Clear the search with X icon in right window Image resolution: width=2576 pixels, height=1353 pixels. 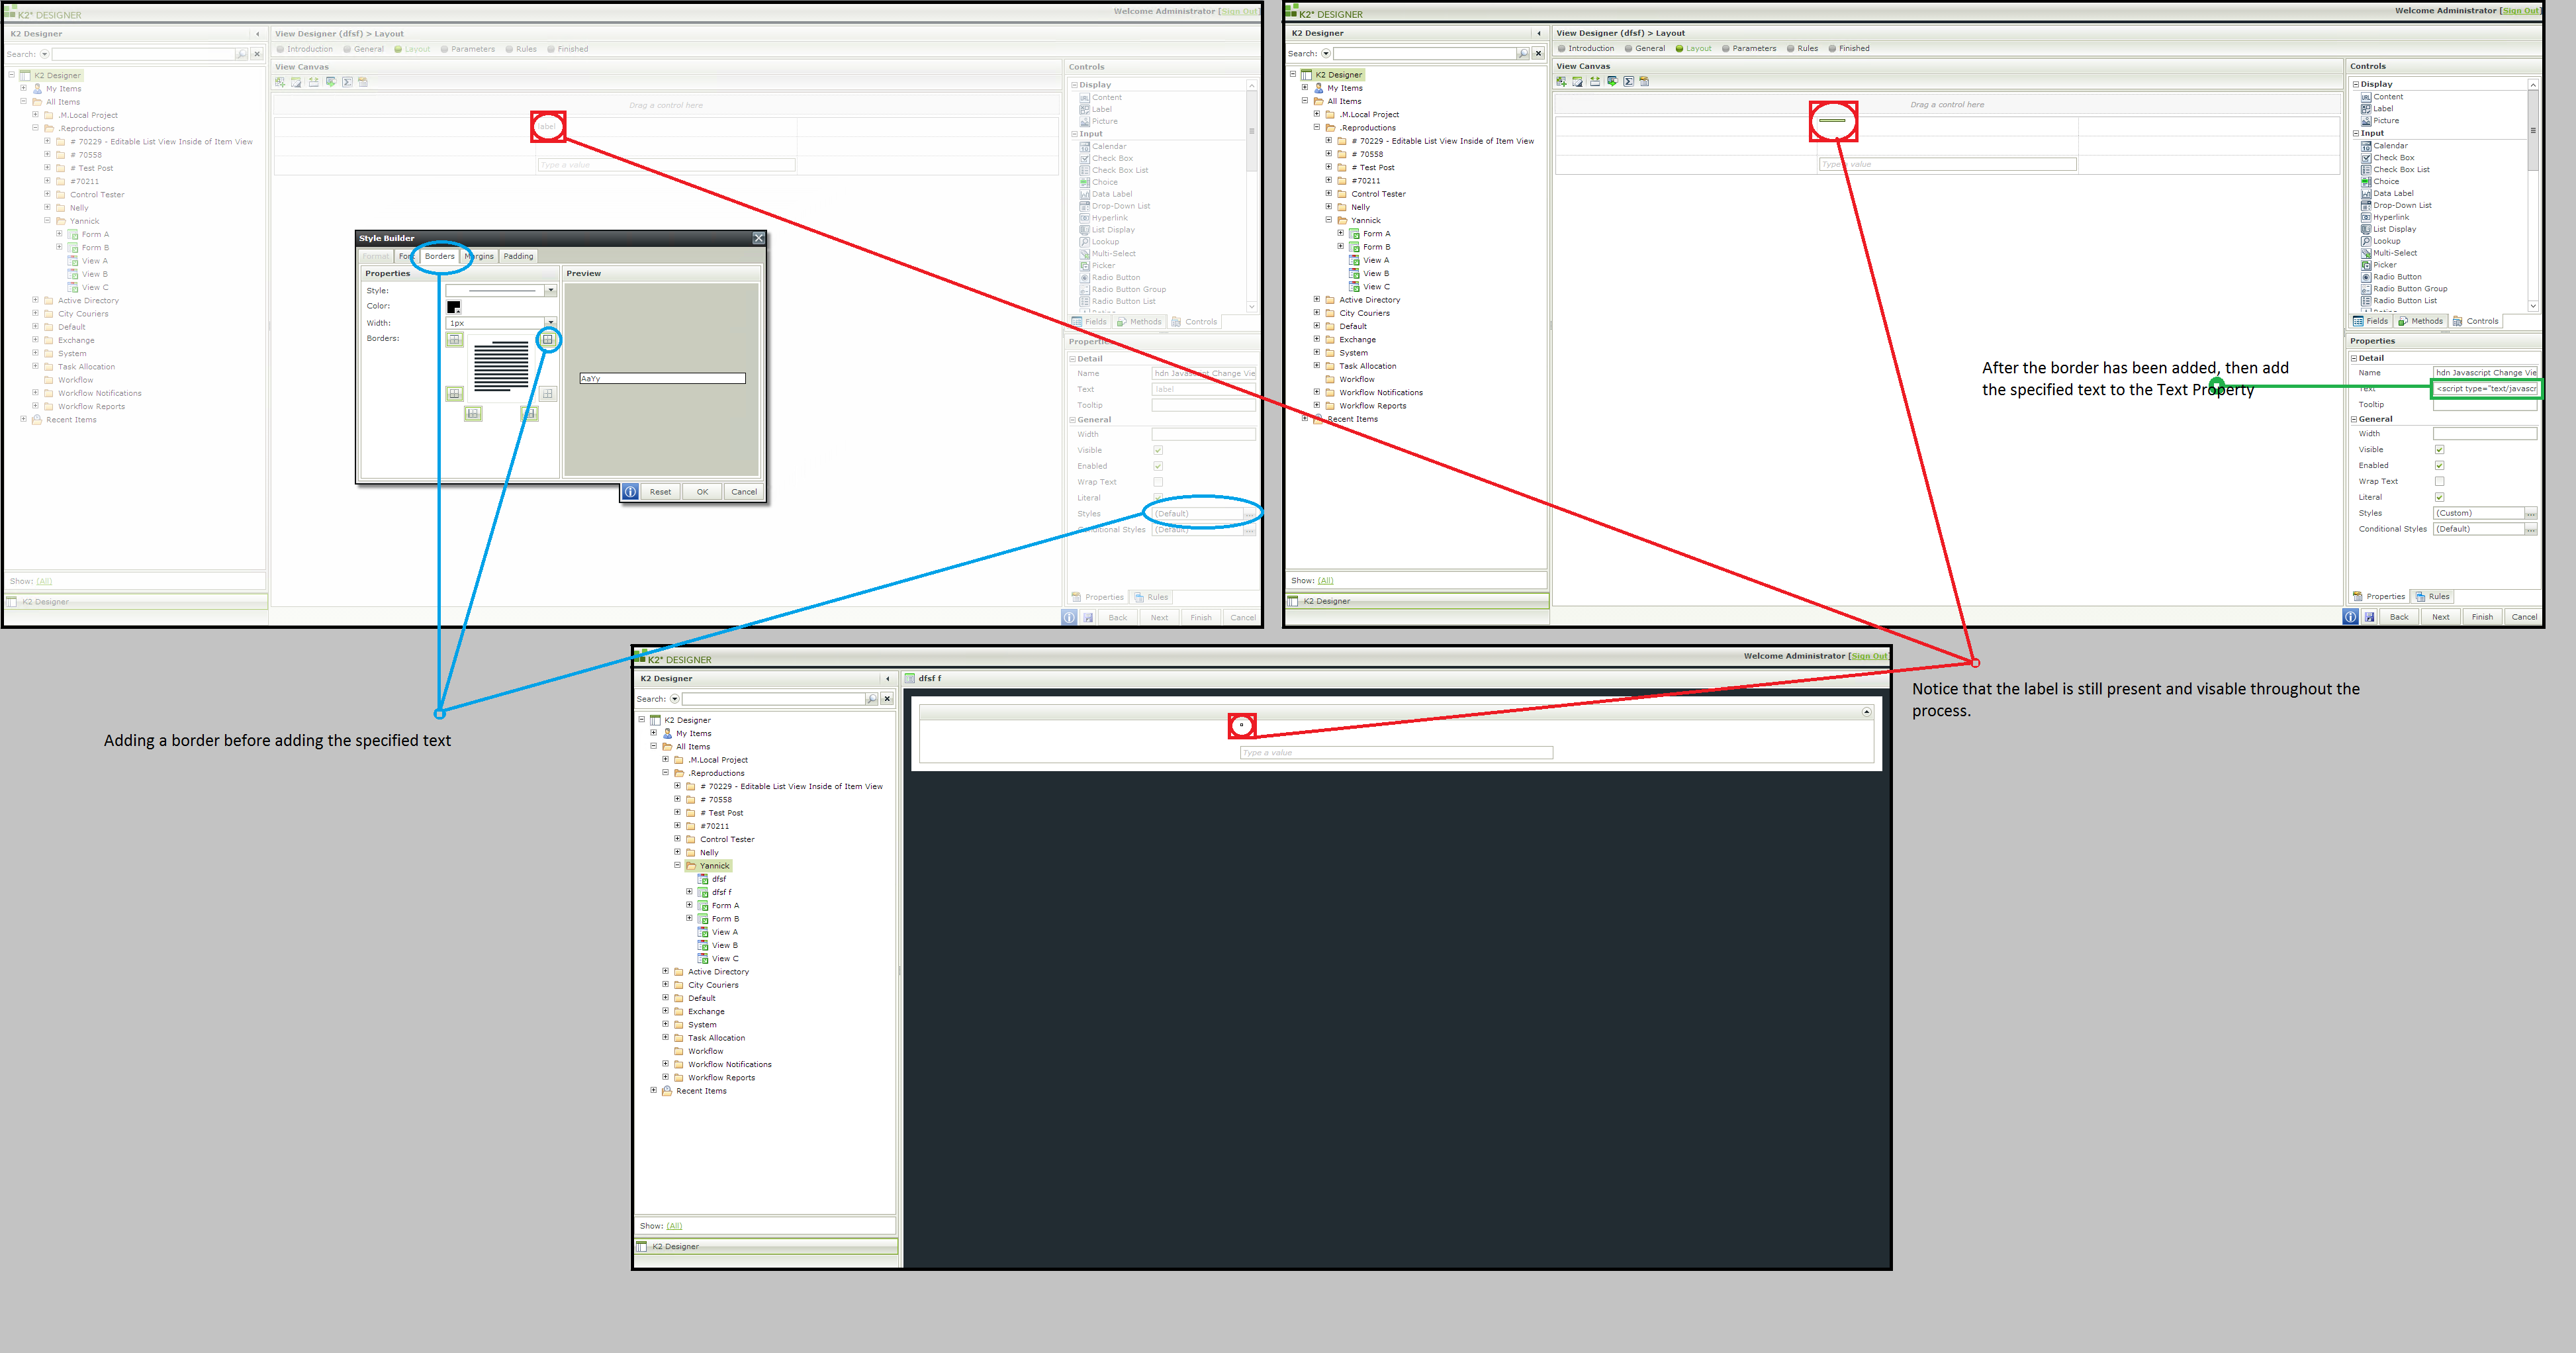point(1538,54)
